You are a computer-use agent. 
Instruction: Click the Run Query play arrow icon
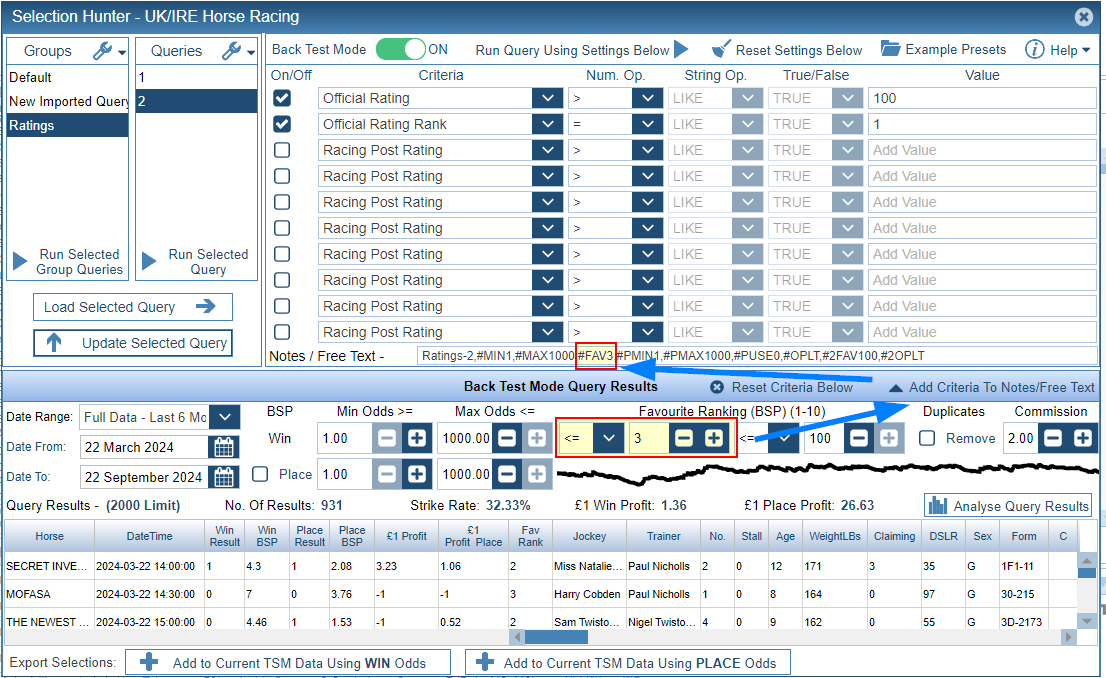[681, 49]
